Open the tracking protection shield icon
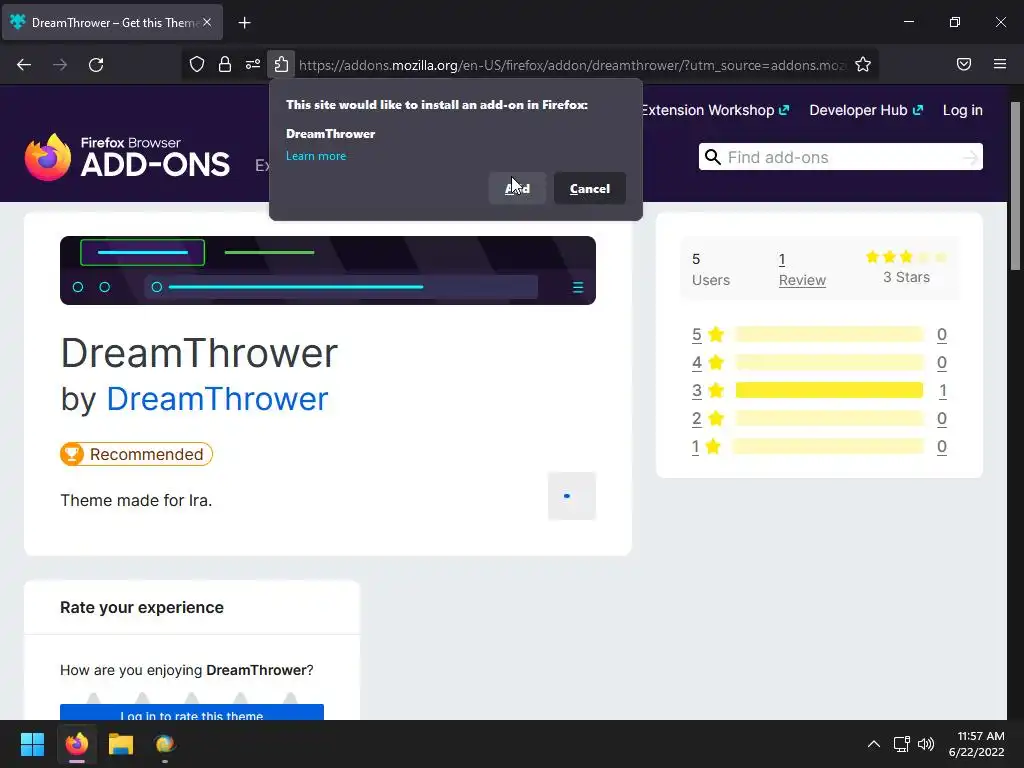The height and width of the screenshot is (768, 1024). 197,64
